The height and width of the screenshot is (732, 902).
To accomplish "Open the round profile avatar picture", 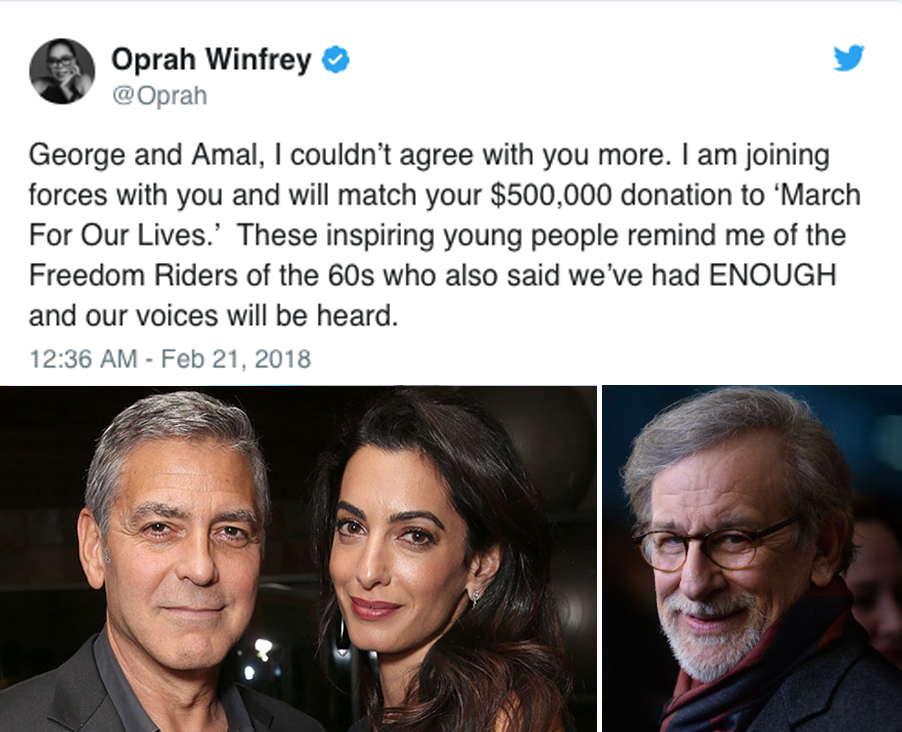I will tap(62, 72).
